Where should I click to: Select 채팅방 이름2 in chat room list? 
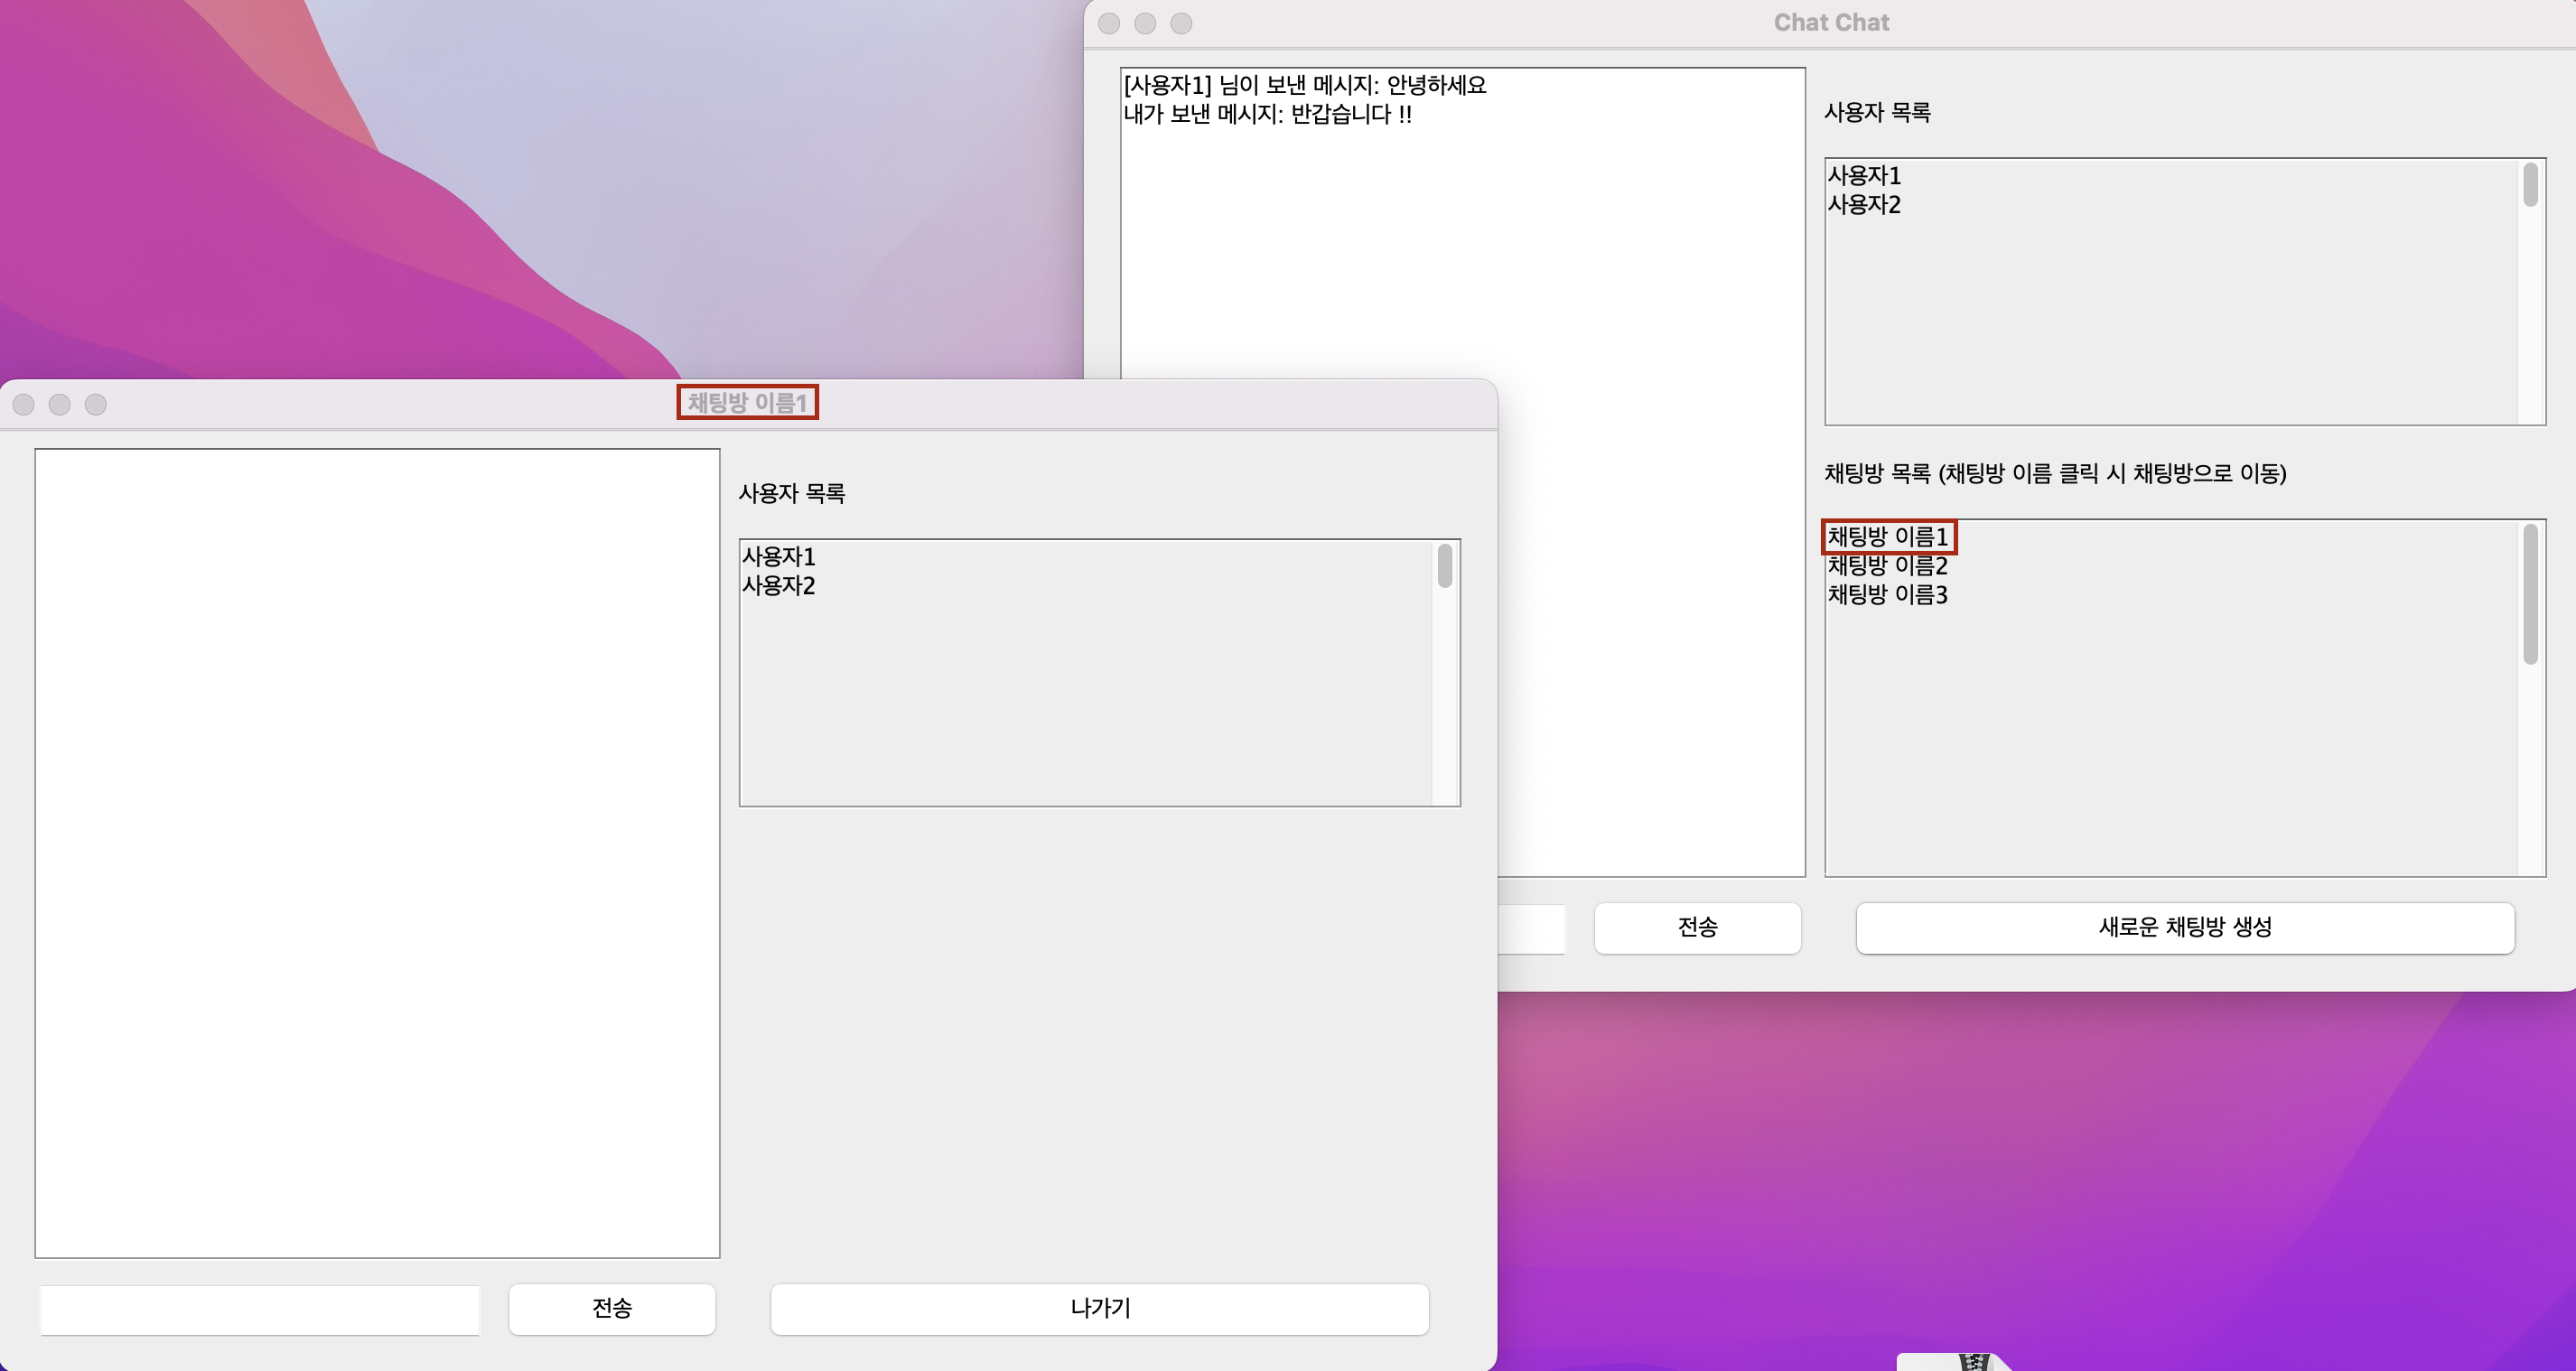pyautogui.click(x=1887, y=566)
